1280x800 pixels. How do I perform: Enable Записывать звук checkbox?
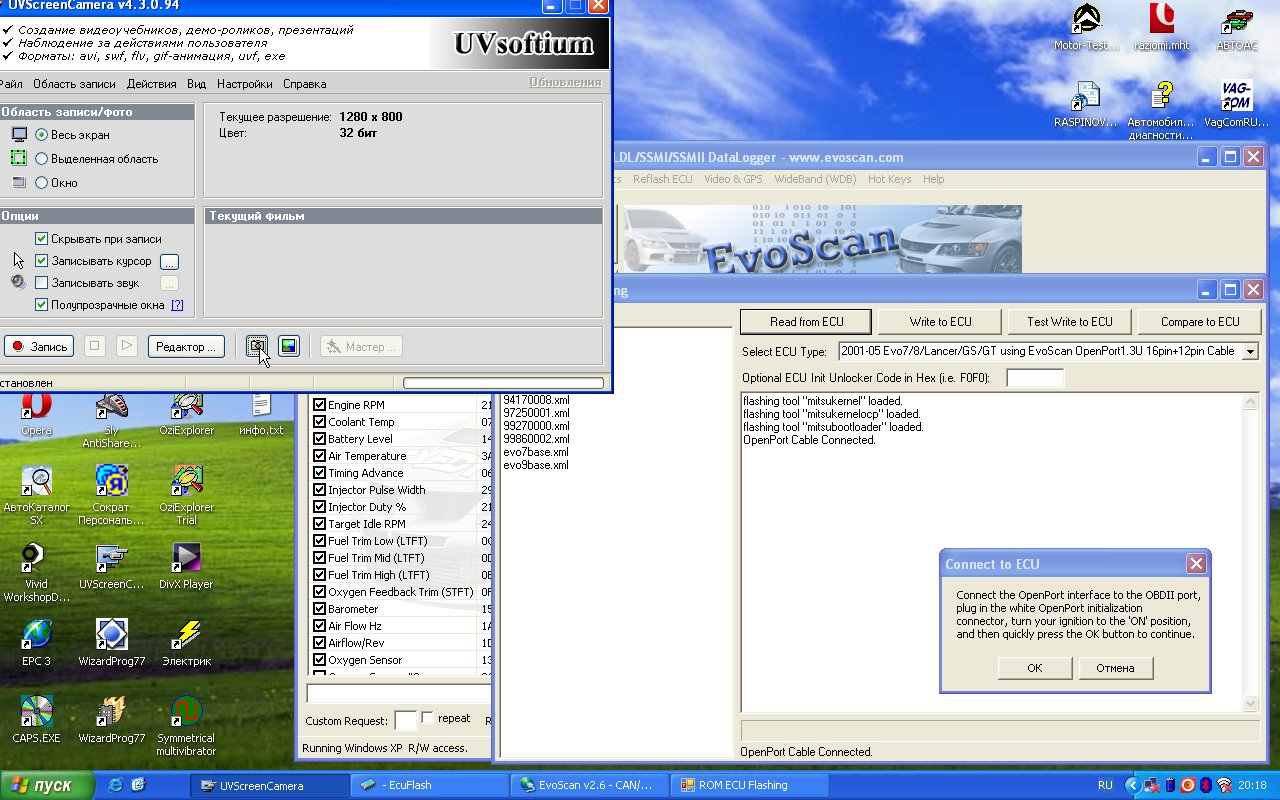coord(41,283)
